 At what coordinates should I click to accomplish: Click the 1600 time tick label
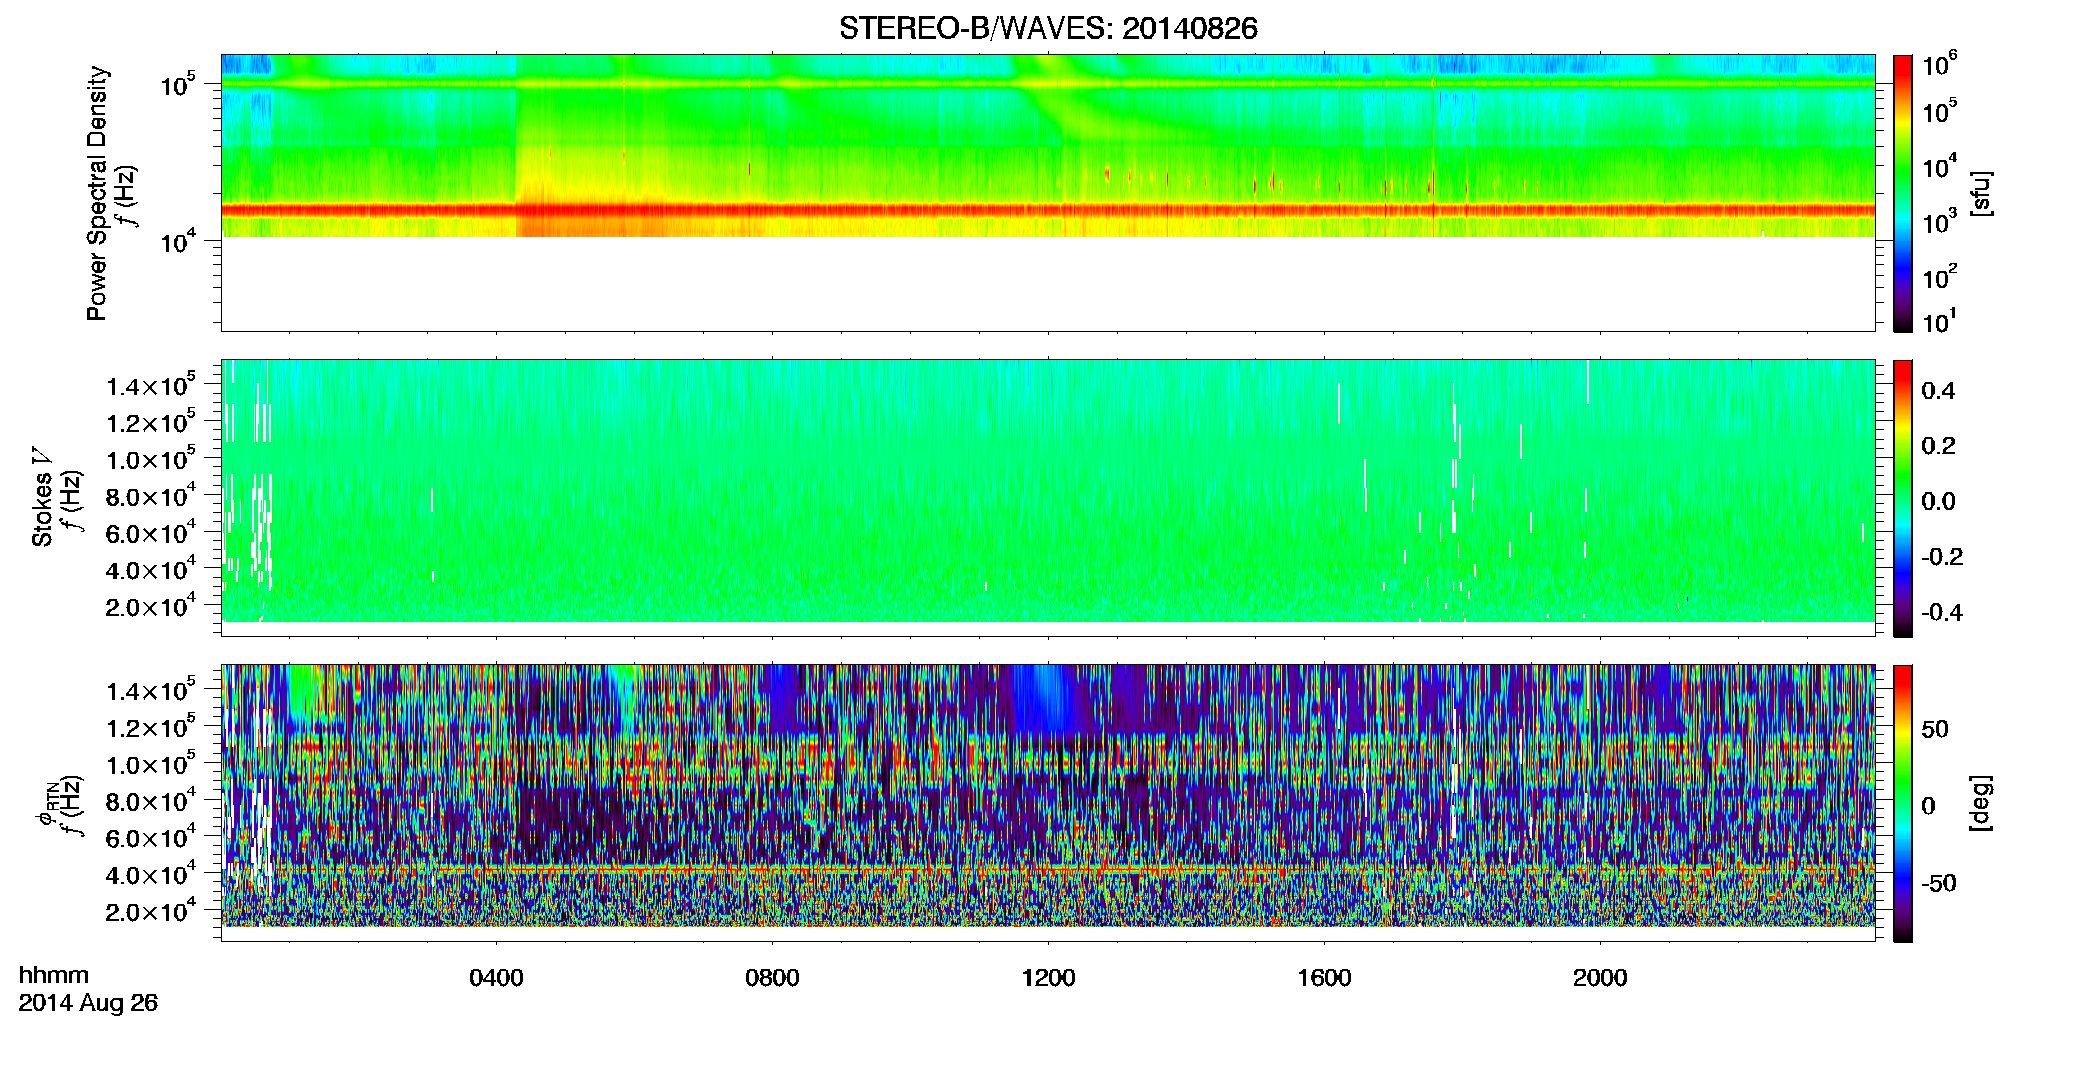click(1324, 978)
